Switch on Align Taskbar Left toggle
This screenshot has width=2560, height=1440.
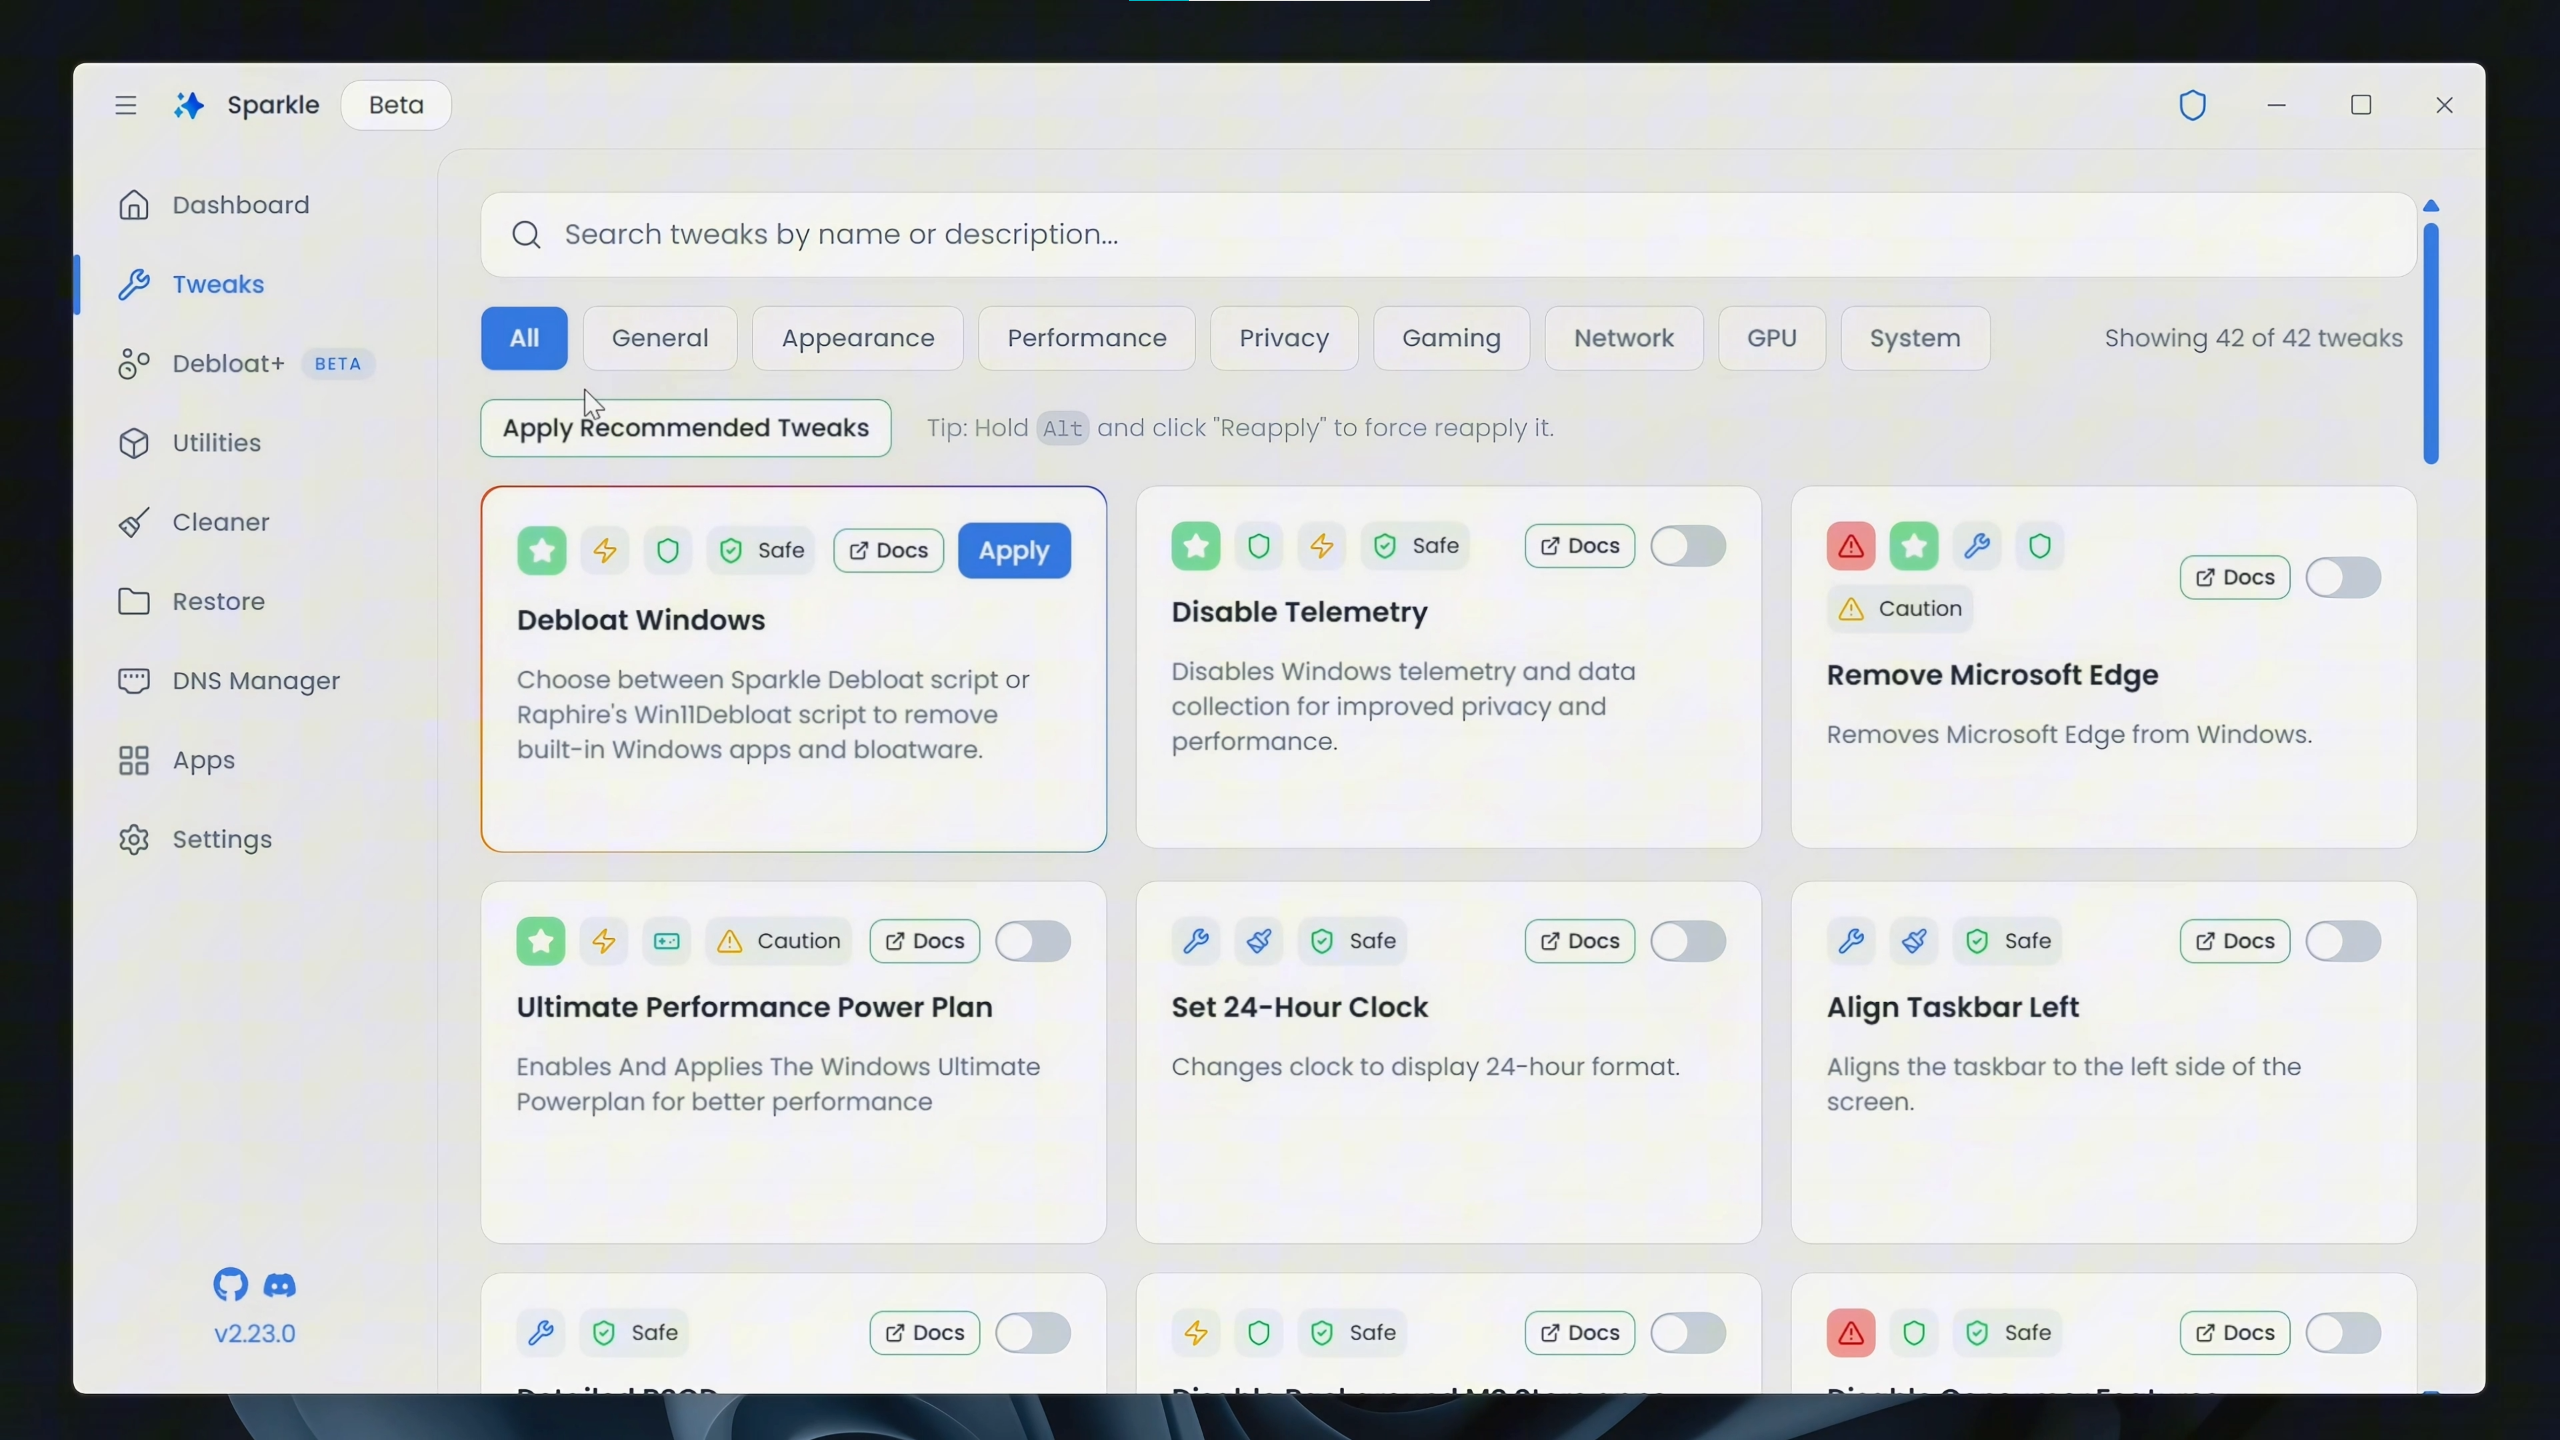point(2343,941)
